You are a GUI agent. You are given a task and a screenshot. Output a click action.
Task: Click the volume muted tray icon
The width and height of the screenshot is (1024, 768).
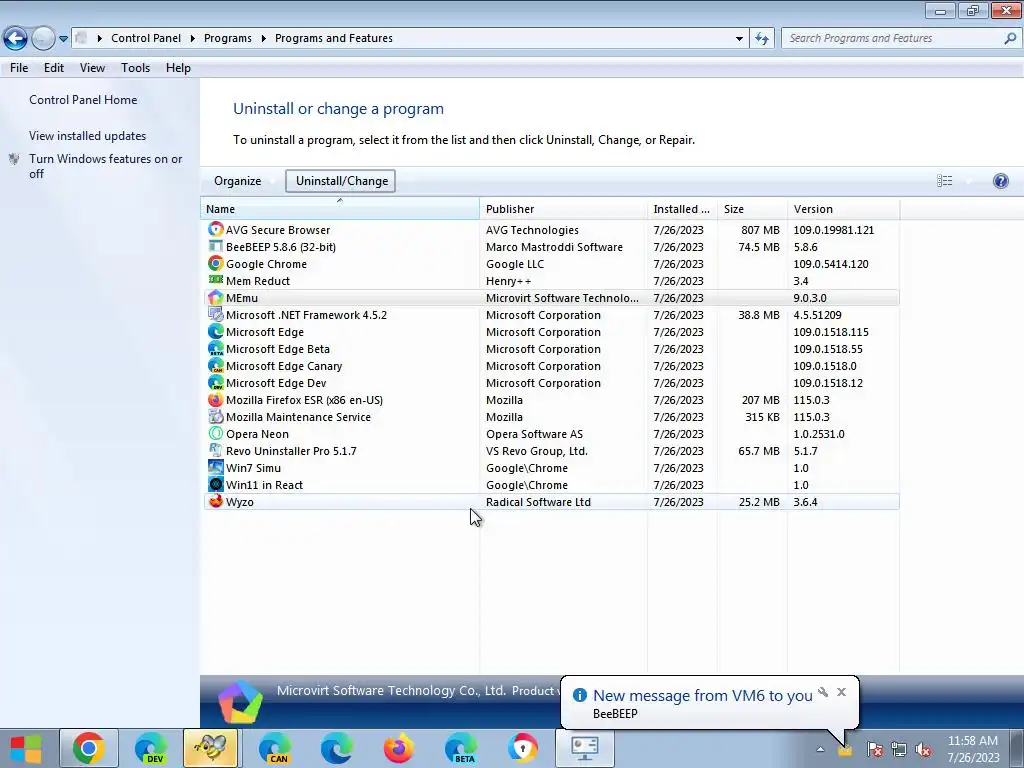(x=923, y=749)
